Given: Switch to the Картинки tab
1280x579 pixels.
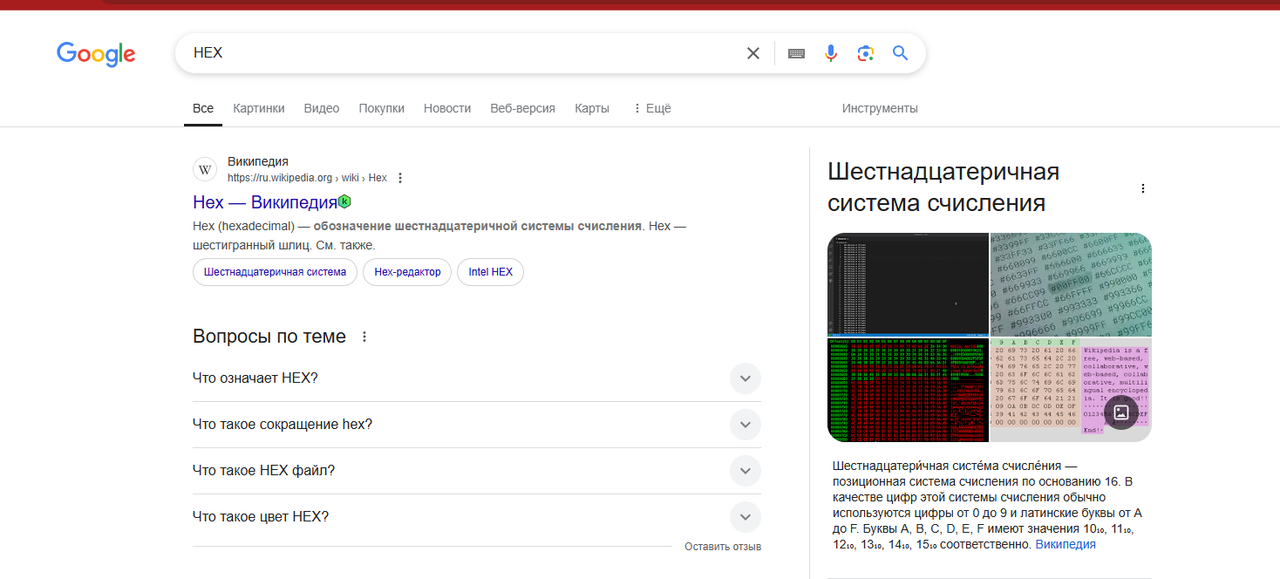Looking at the screenshot, I should [259, 108].
